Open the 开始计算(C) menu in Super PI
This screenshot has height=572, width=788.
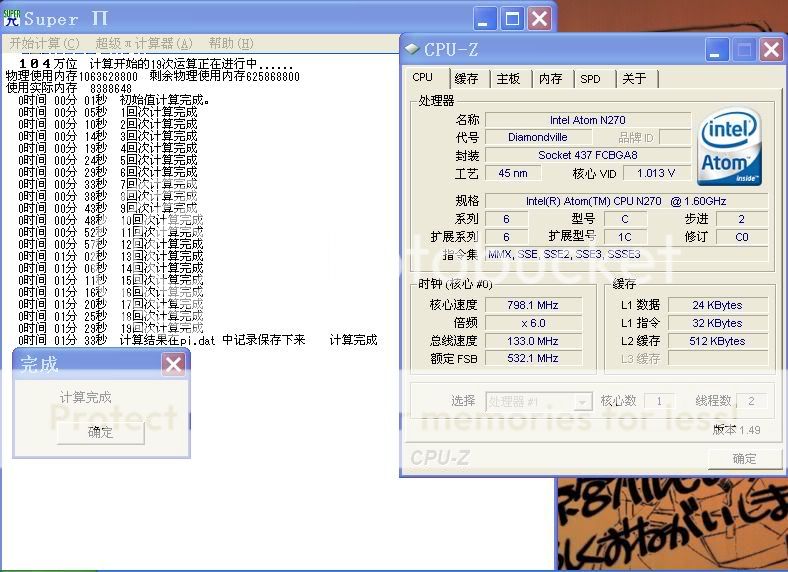coord(45,44)
